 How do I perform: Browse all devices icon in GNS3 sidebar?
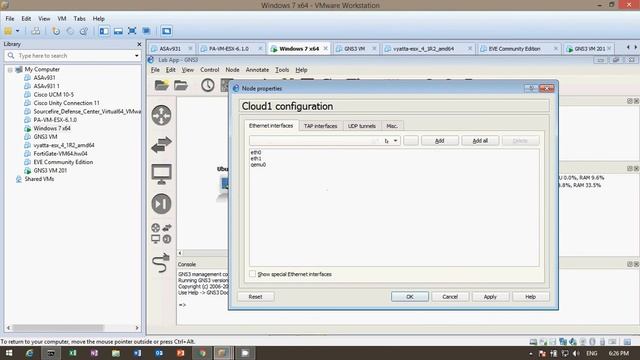pos(161,233)
